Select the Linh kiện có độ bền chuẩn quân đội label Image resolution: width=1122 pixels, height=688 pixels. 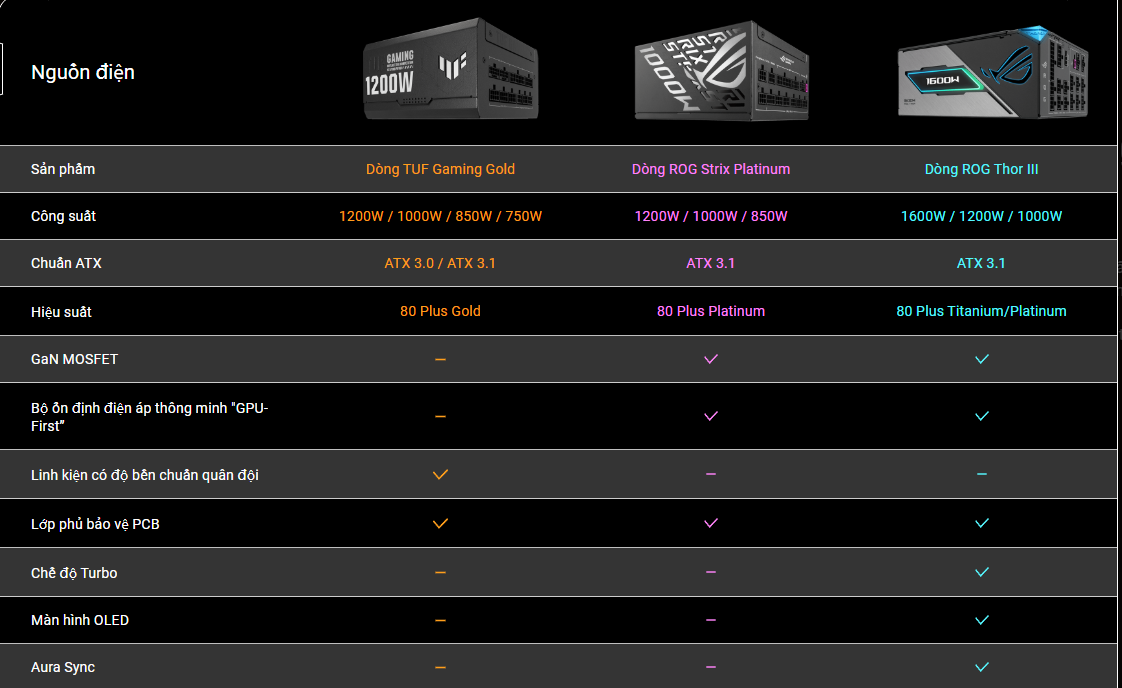click(x=145, y=475)
